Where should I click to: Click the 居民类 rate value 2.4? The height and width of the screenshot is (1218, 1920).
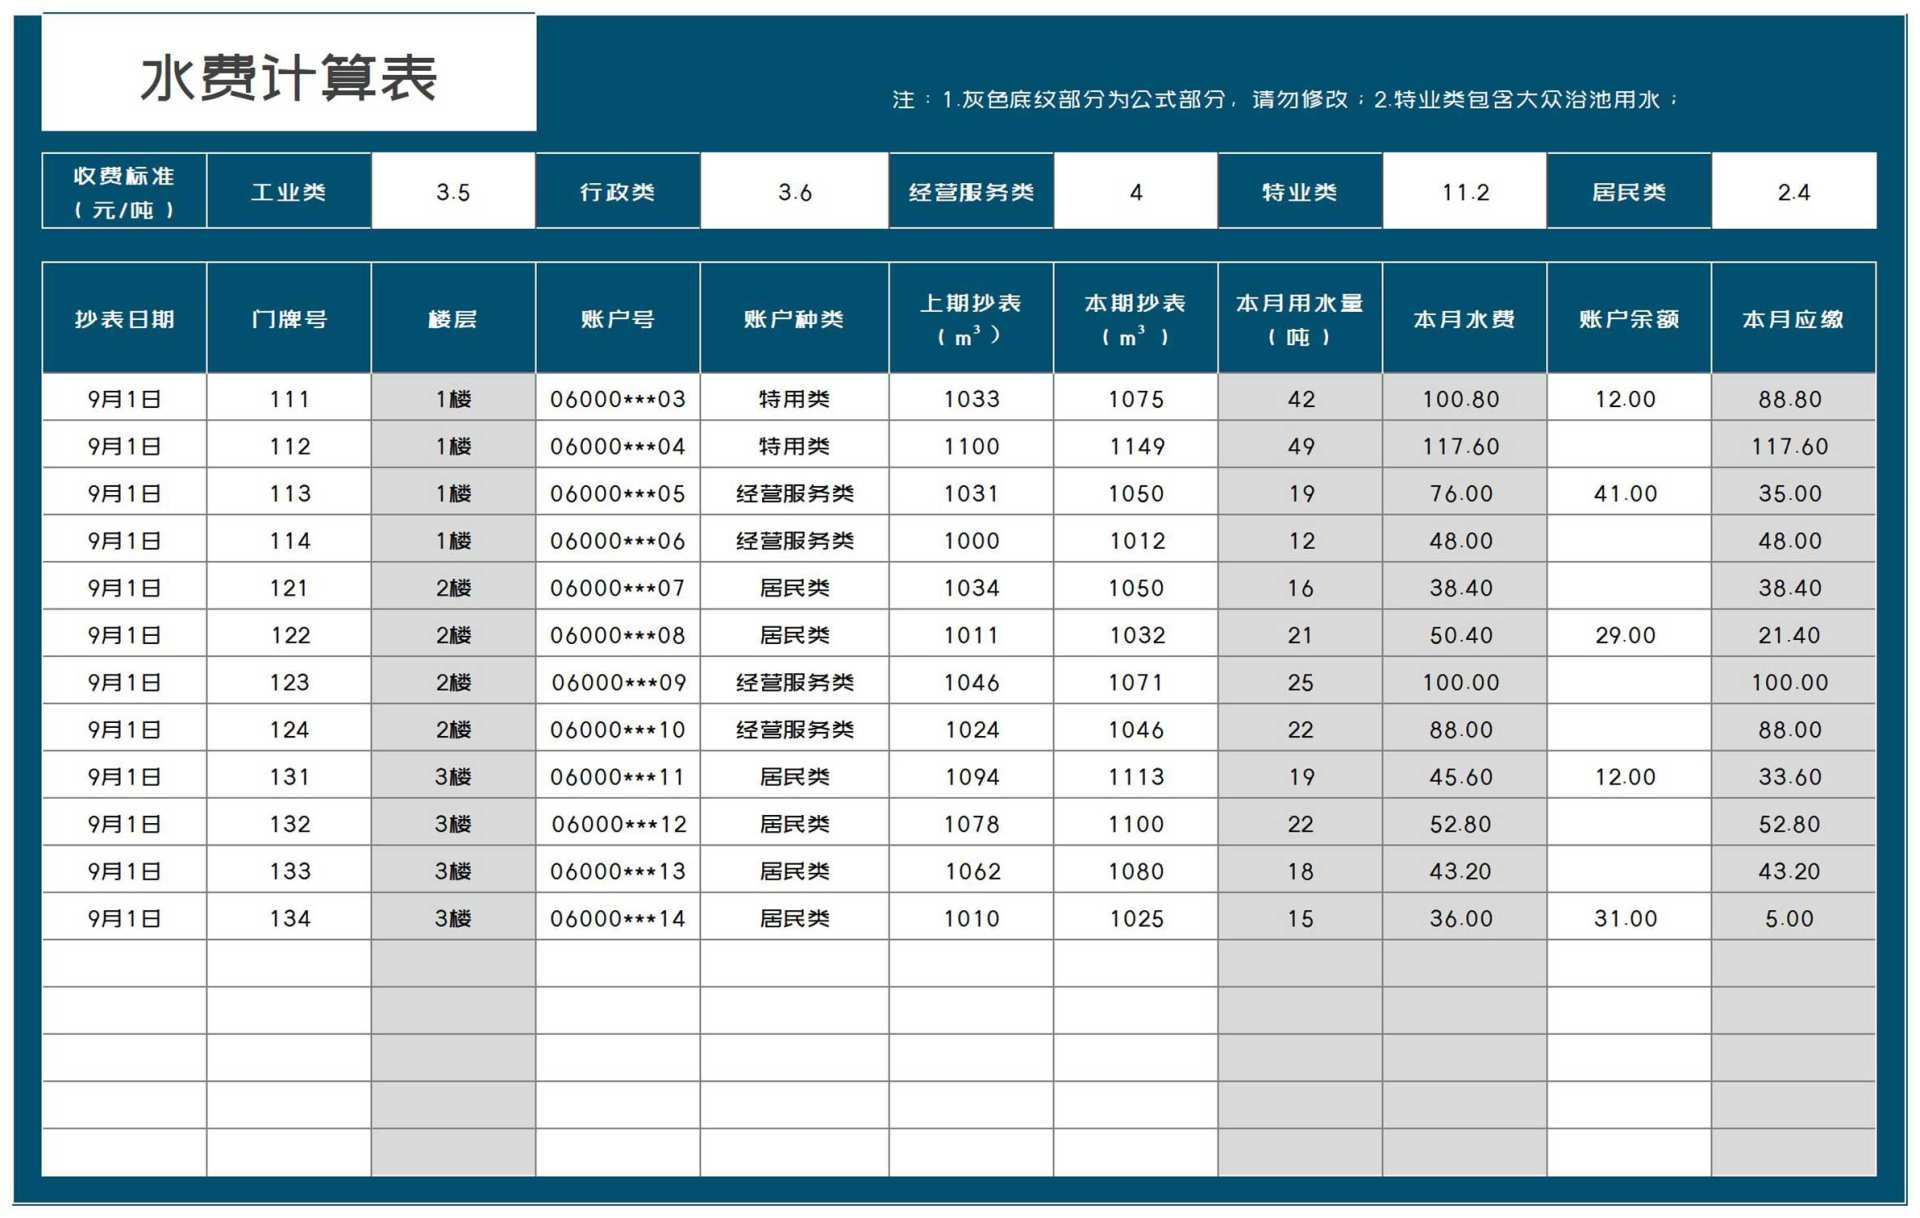(1795, 191)
